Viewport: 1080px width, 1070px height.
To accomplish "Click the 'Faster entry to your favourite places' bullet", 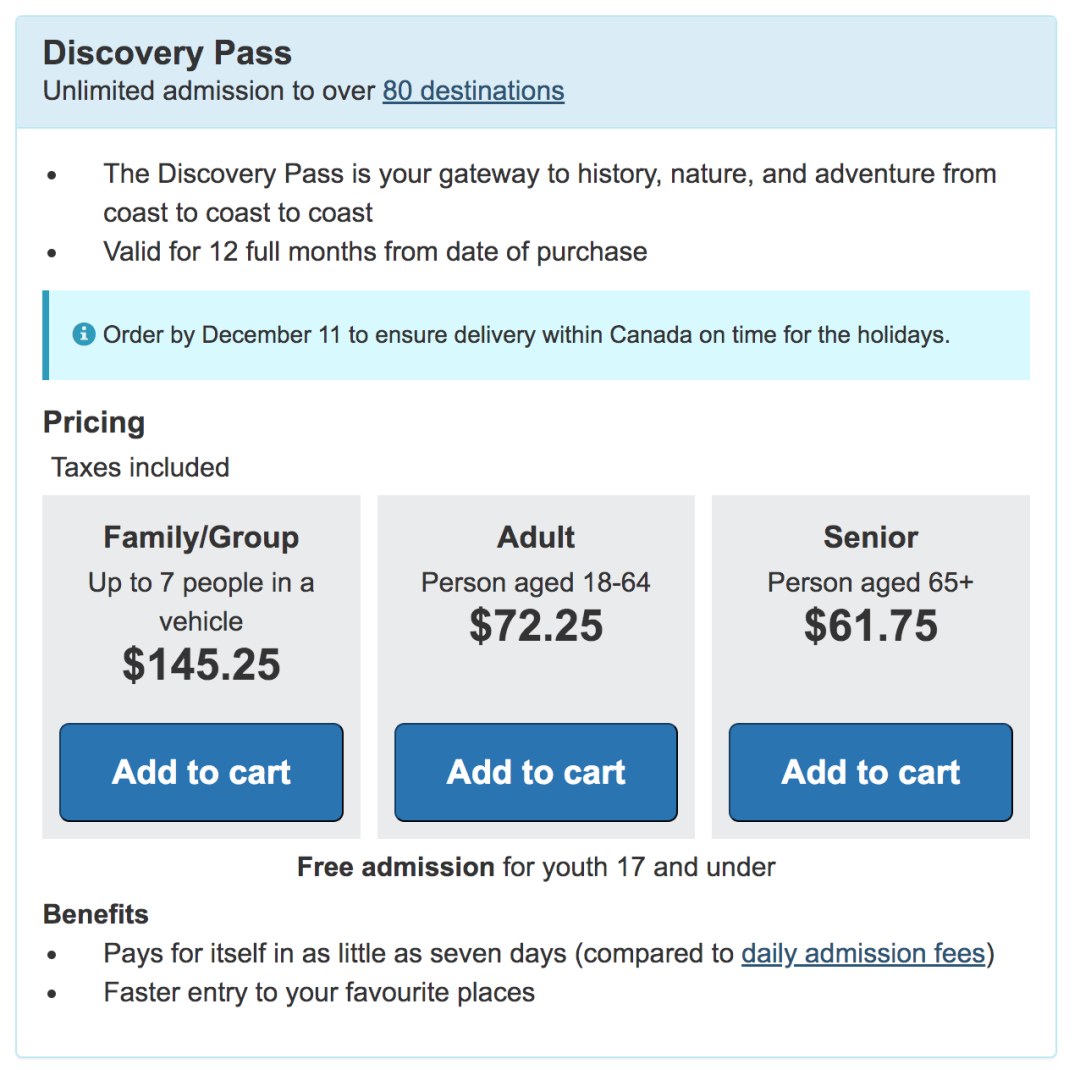I will click(319, 992).
